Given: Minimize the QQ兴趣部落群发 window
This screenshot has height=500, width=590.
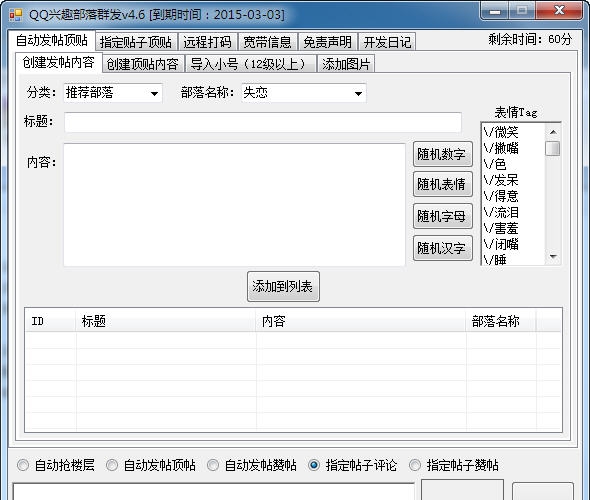Looking at the screenshot, I should [495, 11].
